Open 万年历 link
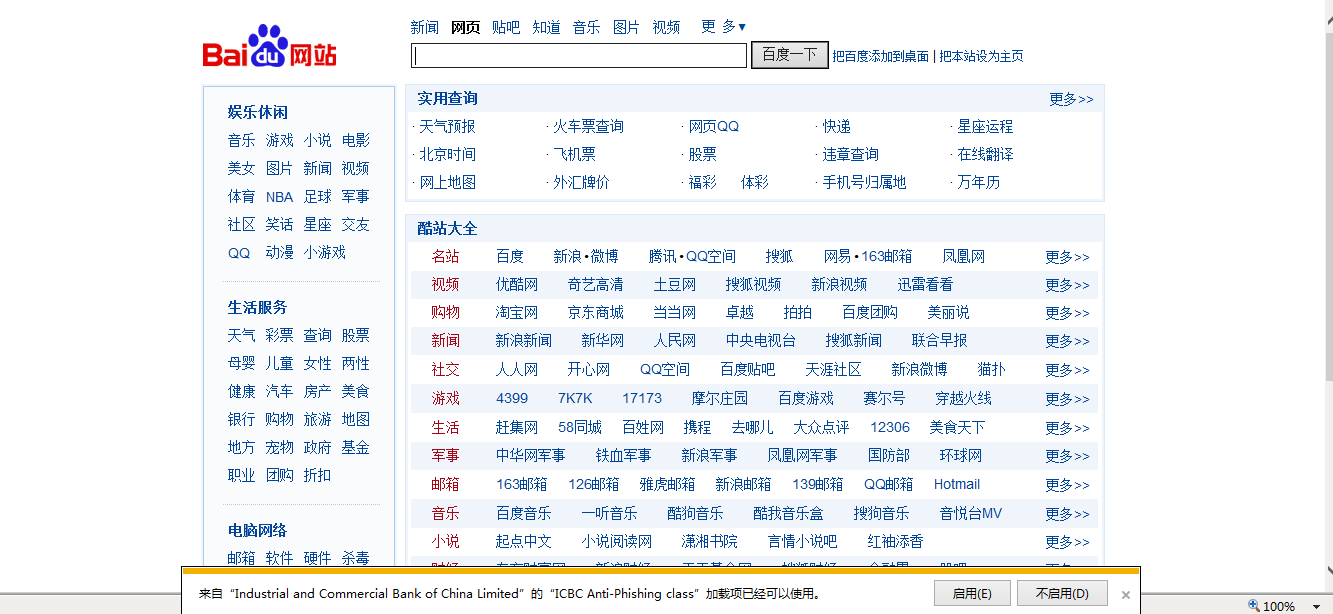1333x614 pixels. pyautogui.click(x=978, y=182)
